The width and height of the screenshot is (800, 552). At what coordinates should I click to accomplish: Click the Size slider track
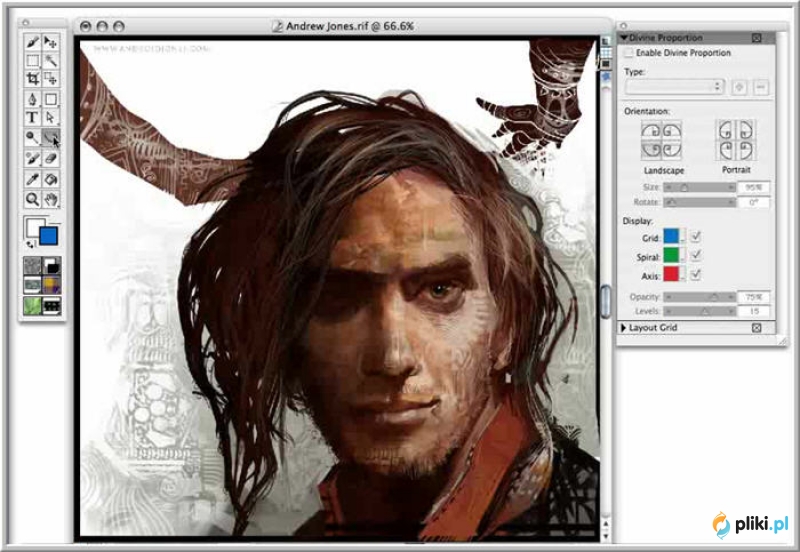(x=699, y=188)
